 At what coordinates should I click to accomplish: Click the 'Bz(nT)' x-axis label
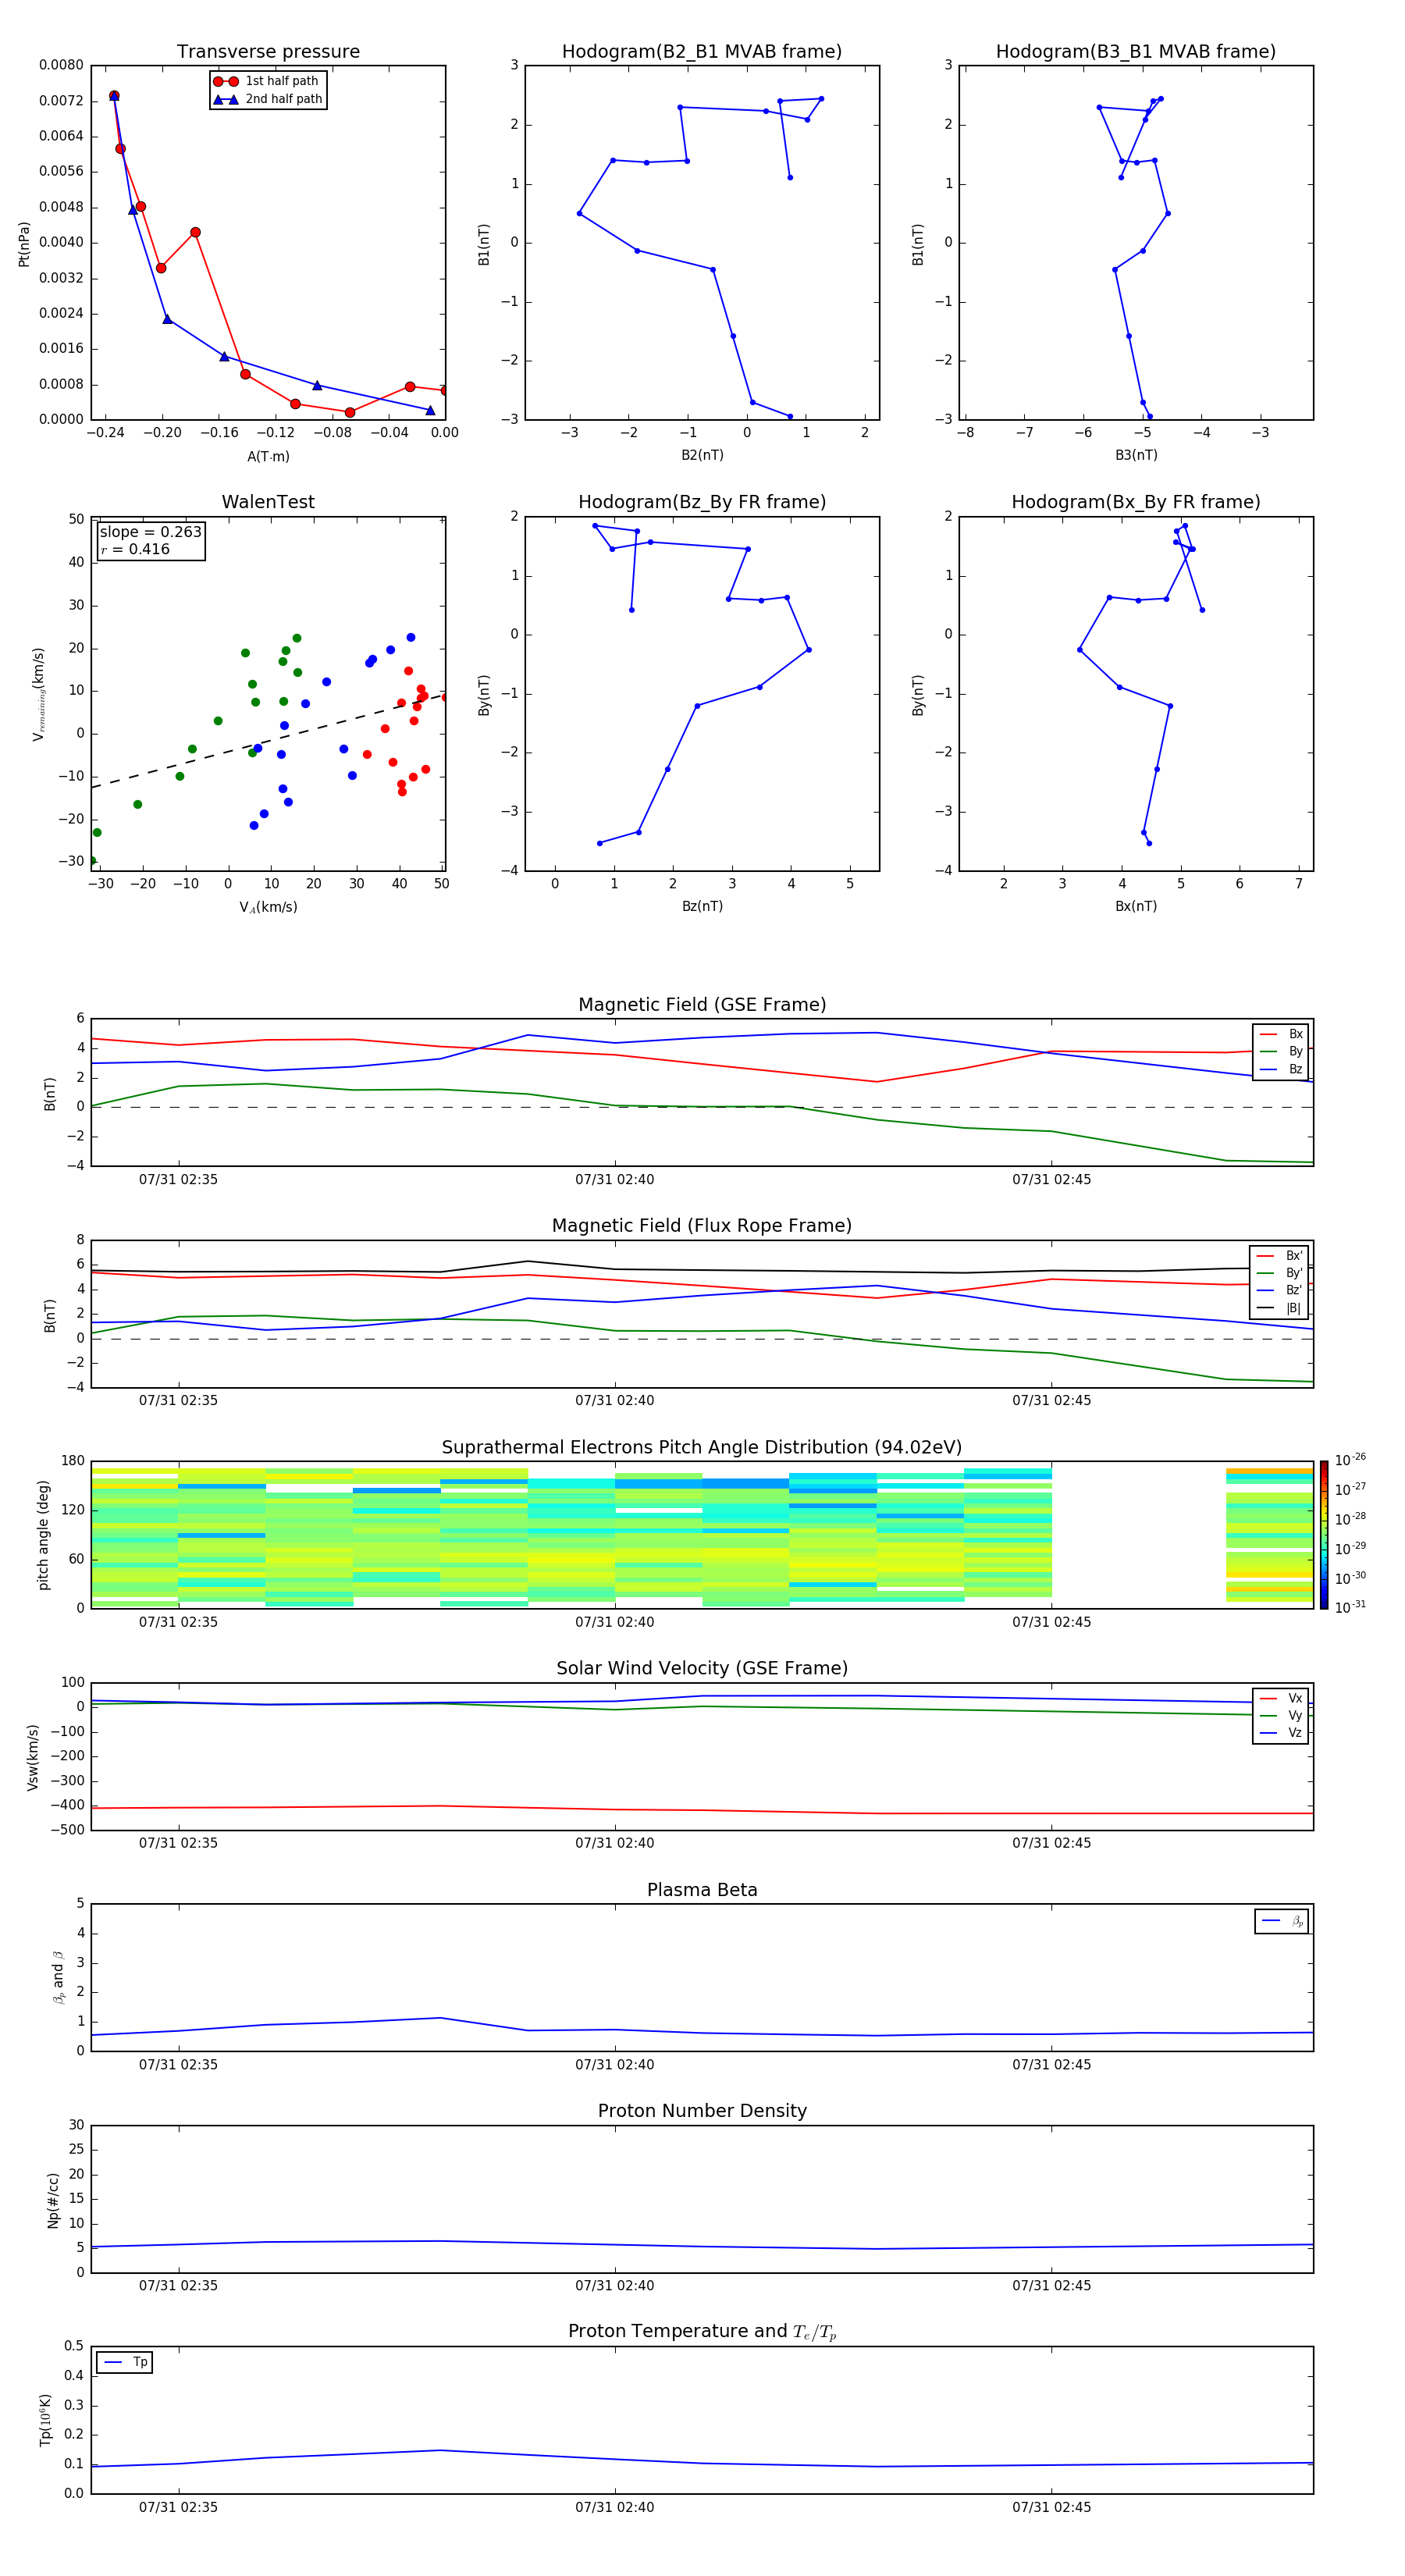[x=702, y=906]
